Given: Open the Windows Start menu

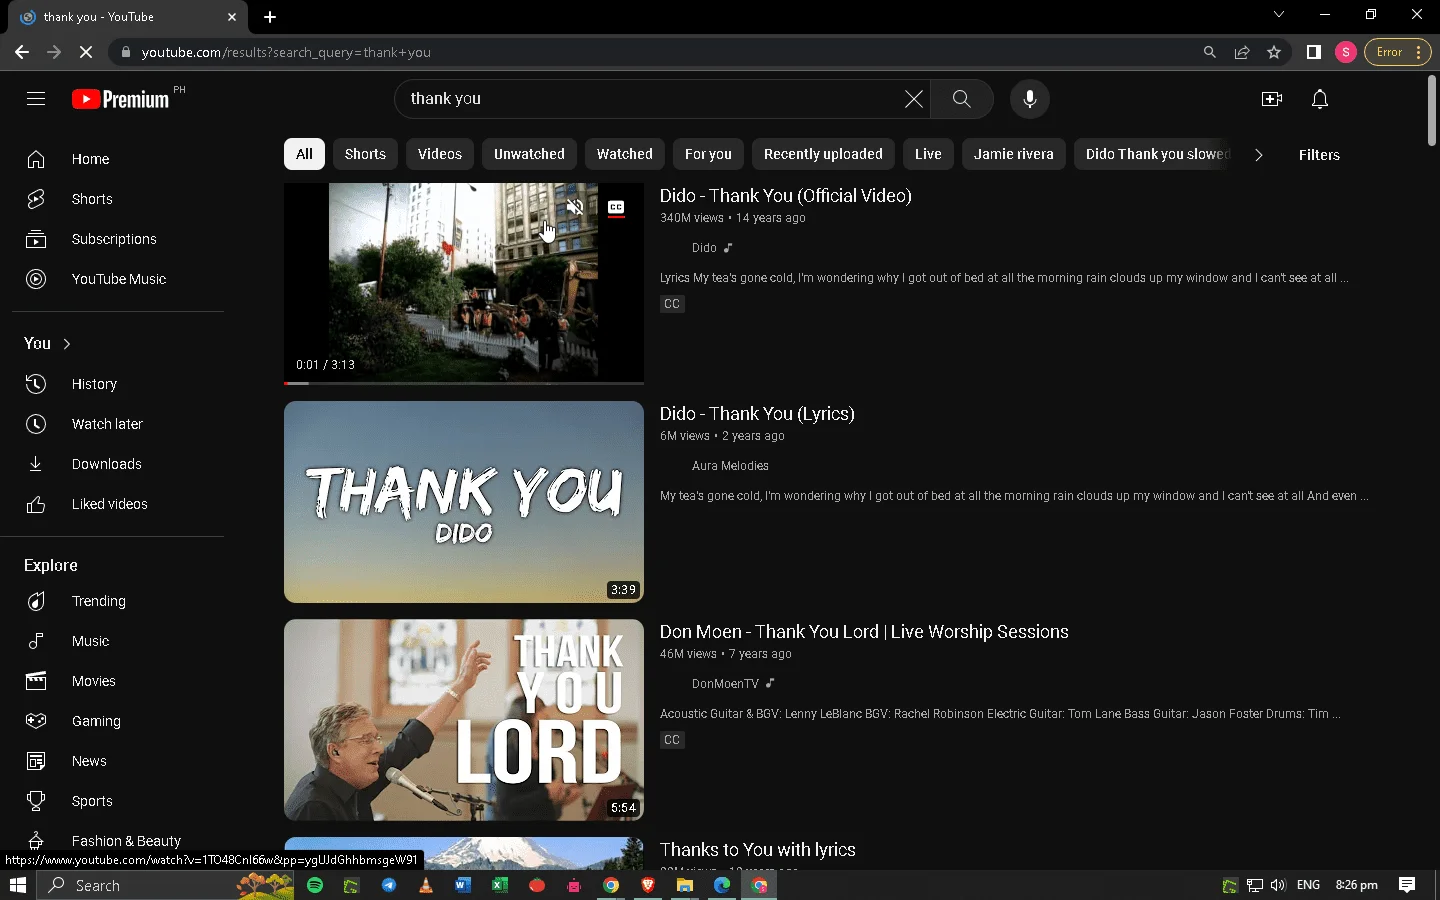Looking at the screenshot, I should pos(17,885).
